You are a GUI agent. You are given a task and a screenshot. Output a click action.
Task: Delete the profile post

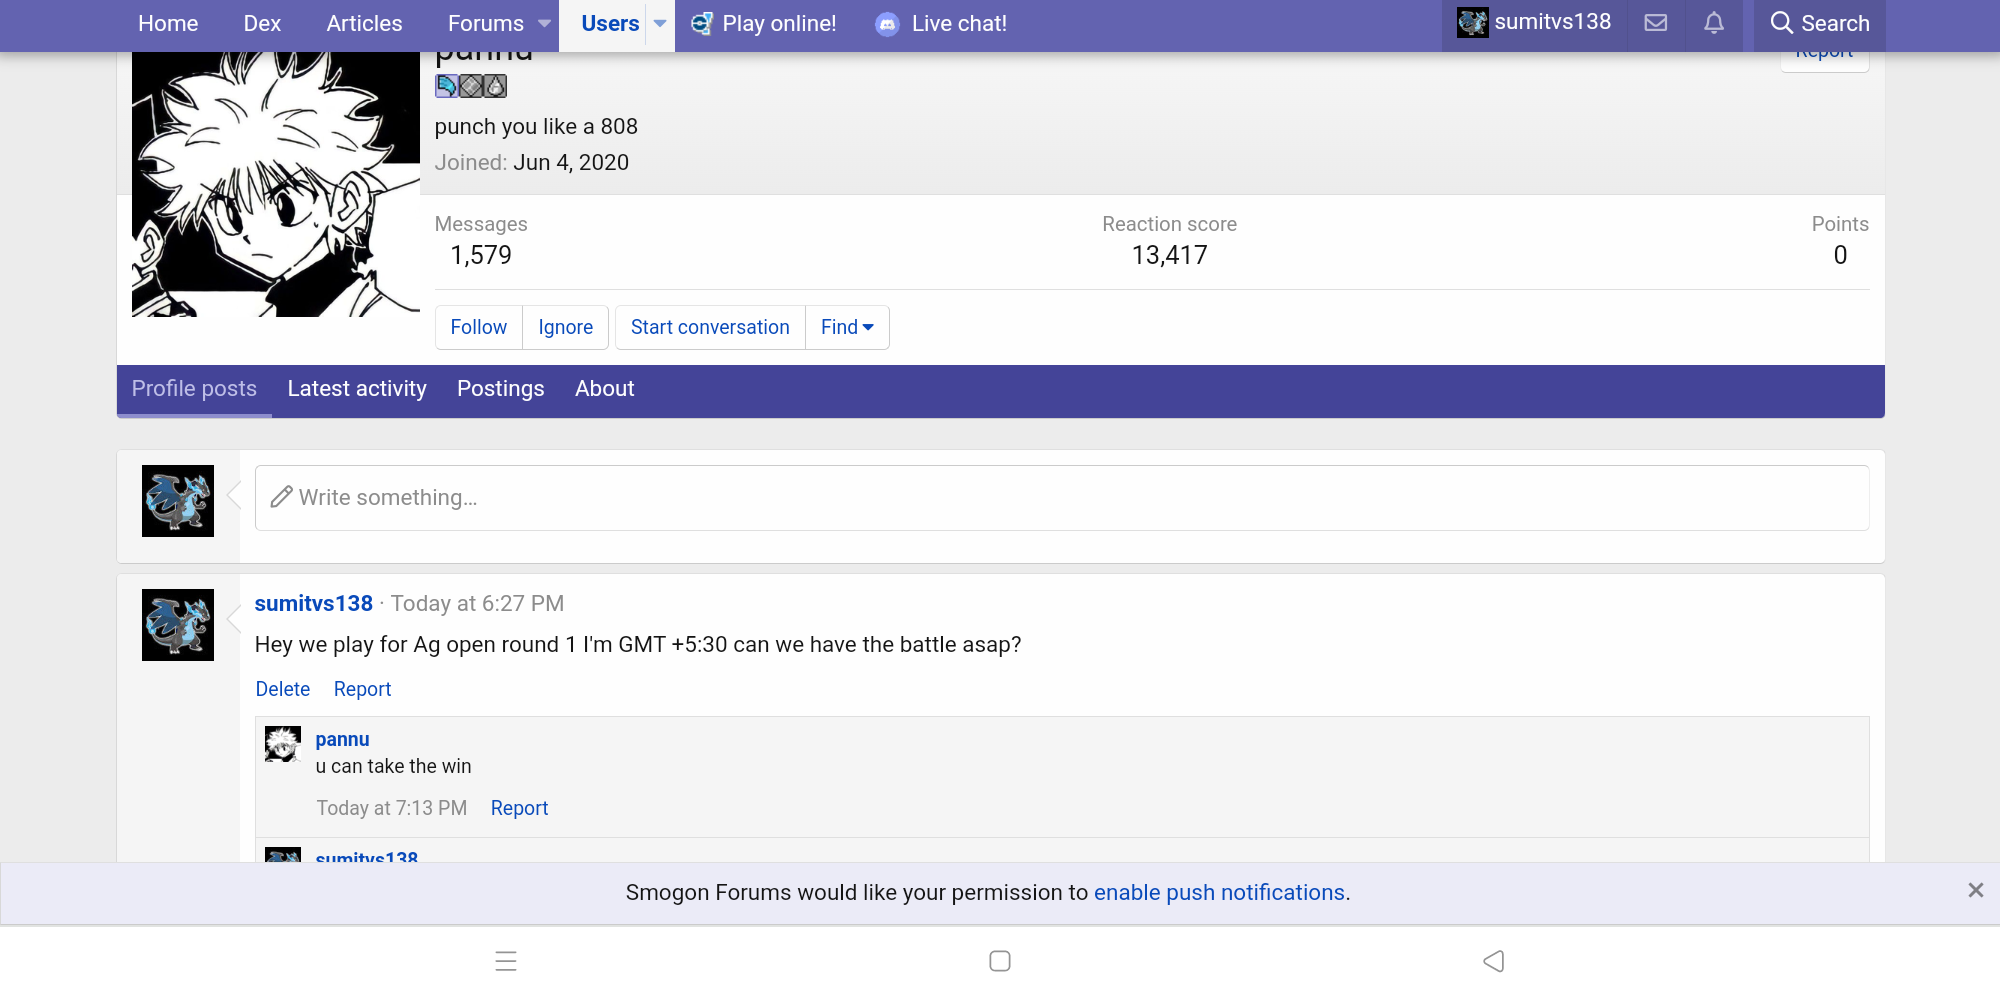283,689
